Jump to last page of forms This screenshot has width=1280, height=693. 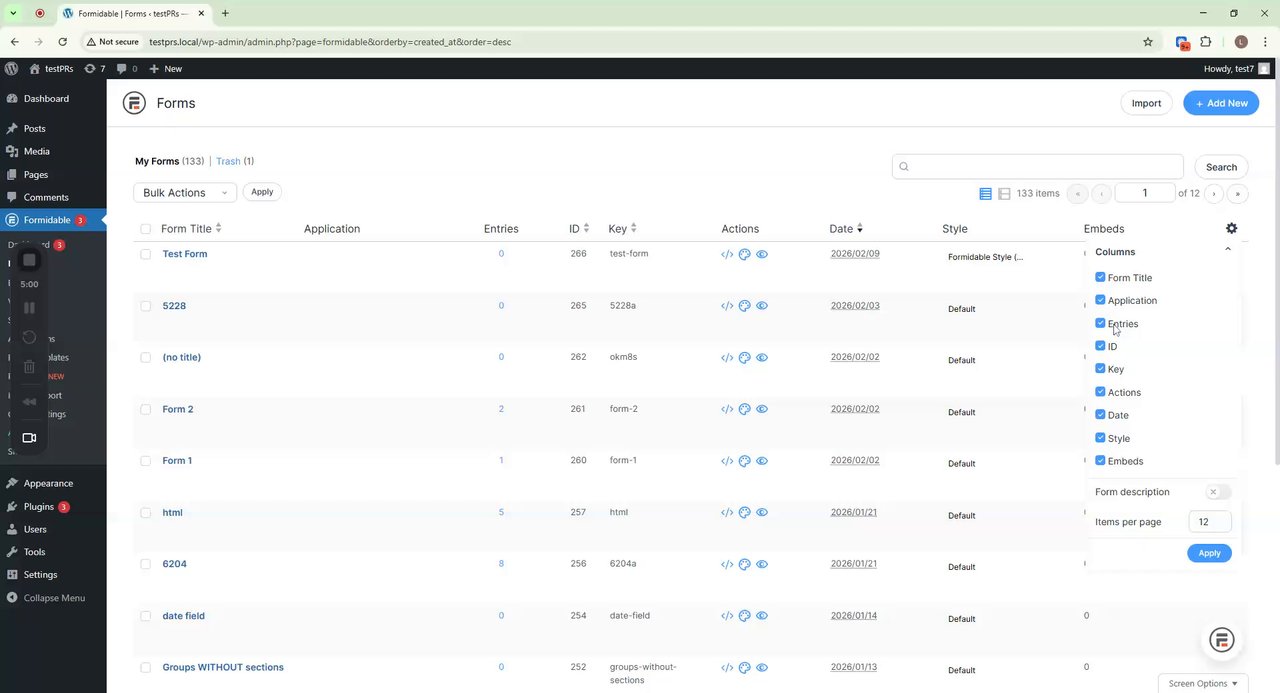click(x=1238, y=194)
